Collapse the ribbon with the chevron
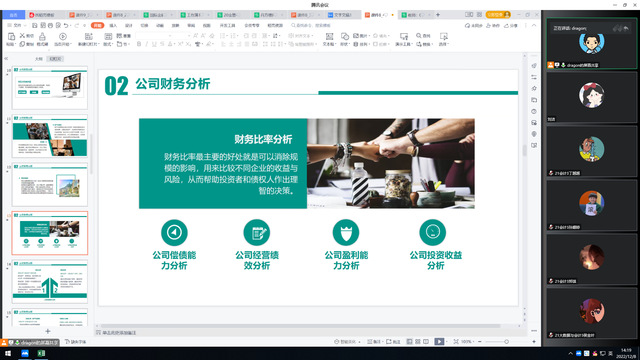 pyautogui.click(x=534, y=25)
